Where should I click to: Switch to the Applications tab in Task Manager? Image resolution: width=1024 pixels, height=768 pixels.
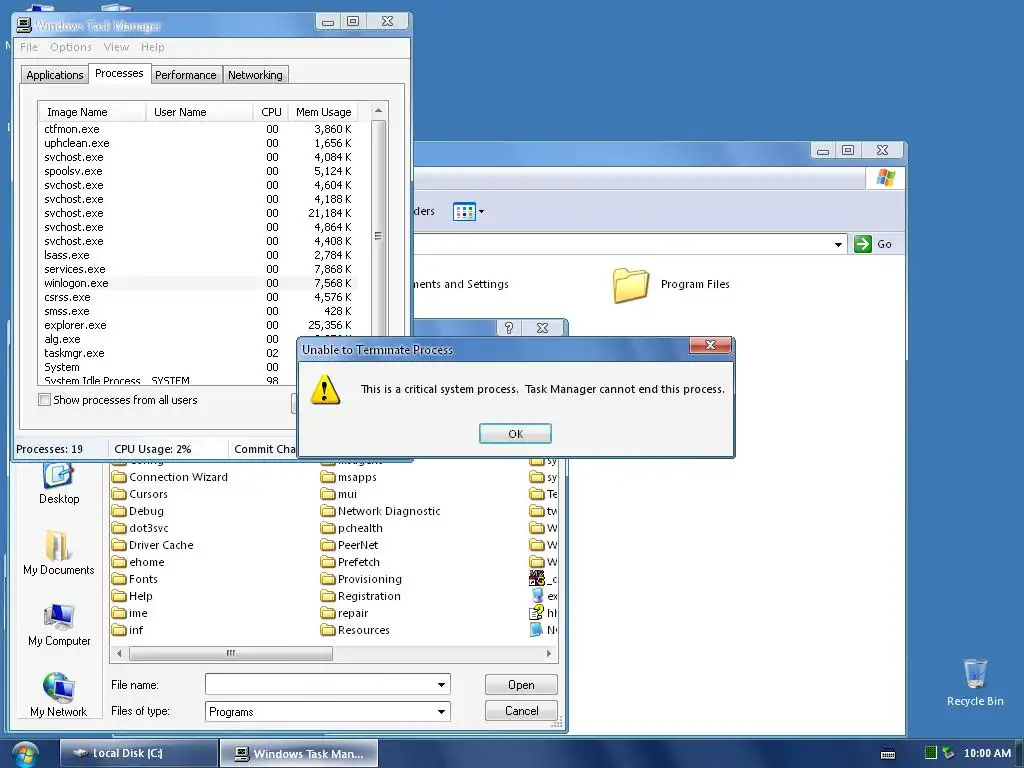(x=55, y=75)
